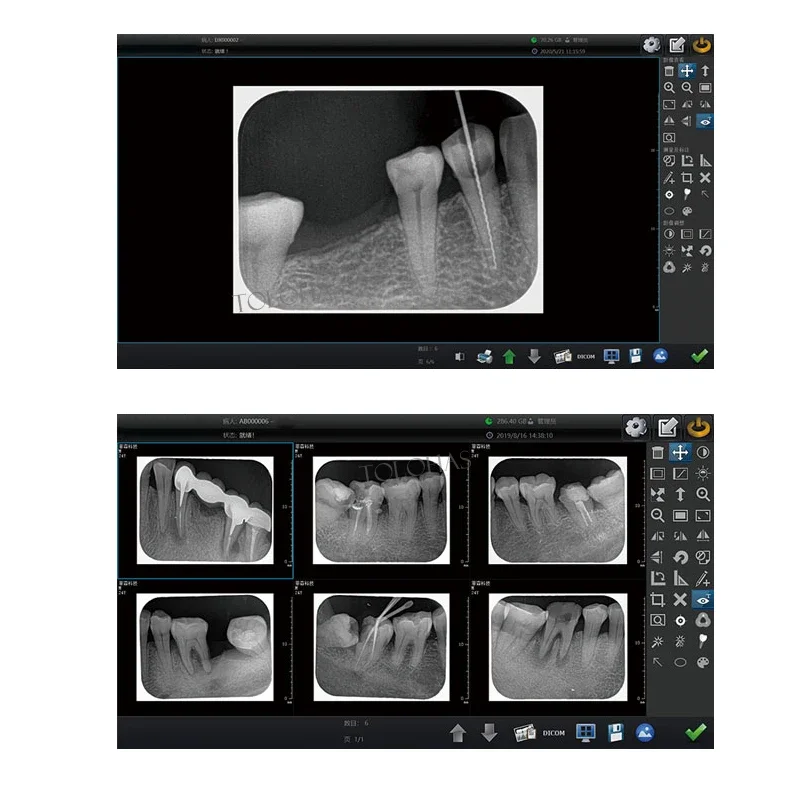Viewport: 800px width, 800px height.
Task: Open color palette tool in upper window
Action: (x=687, y=211)
